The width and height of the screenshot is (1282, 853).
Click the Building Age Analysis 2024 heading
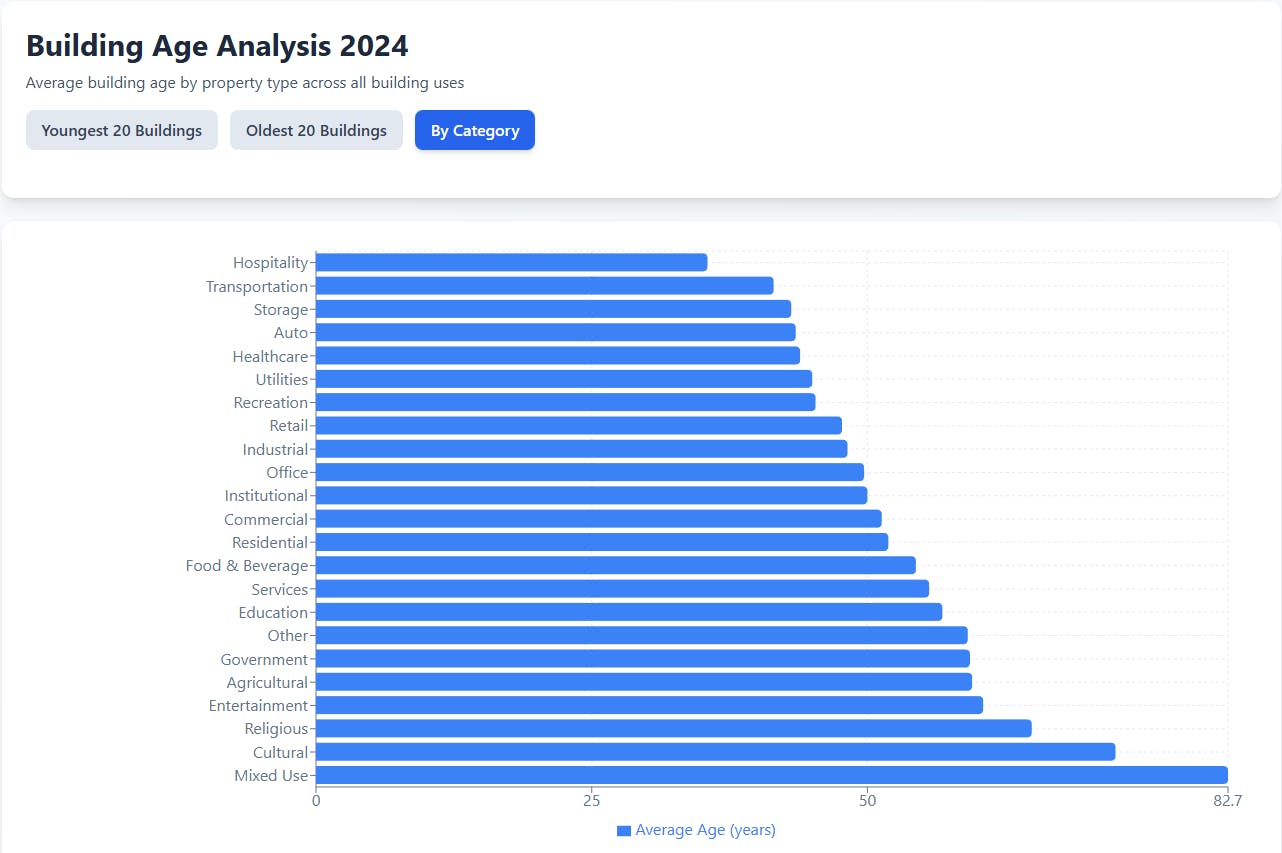[217, 46]
